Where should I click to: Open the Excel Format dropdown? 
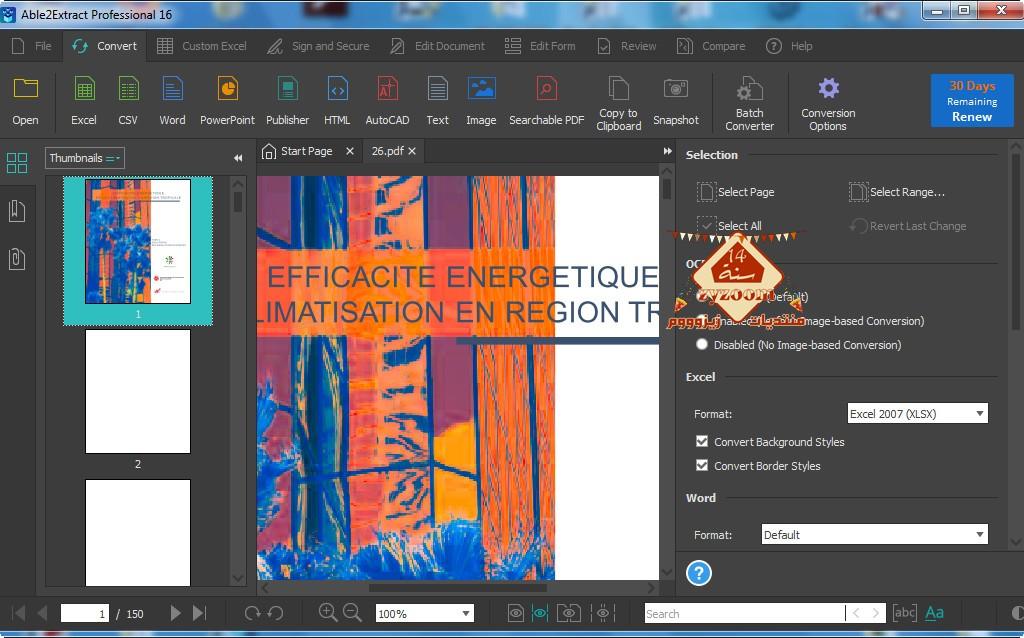tap(917, 413)
